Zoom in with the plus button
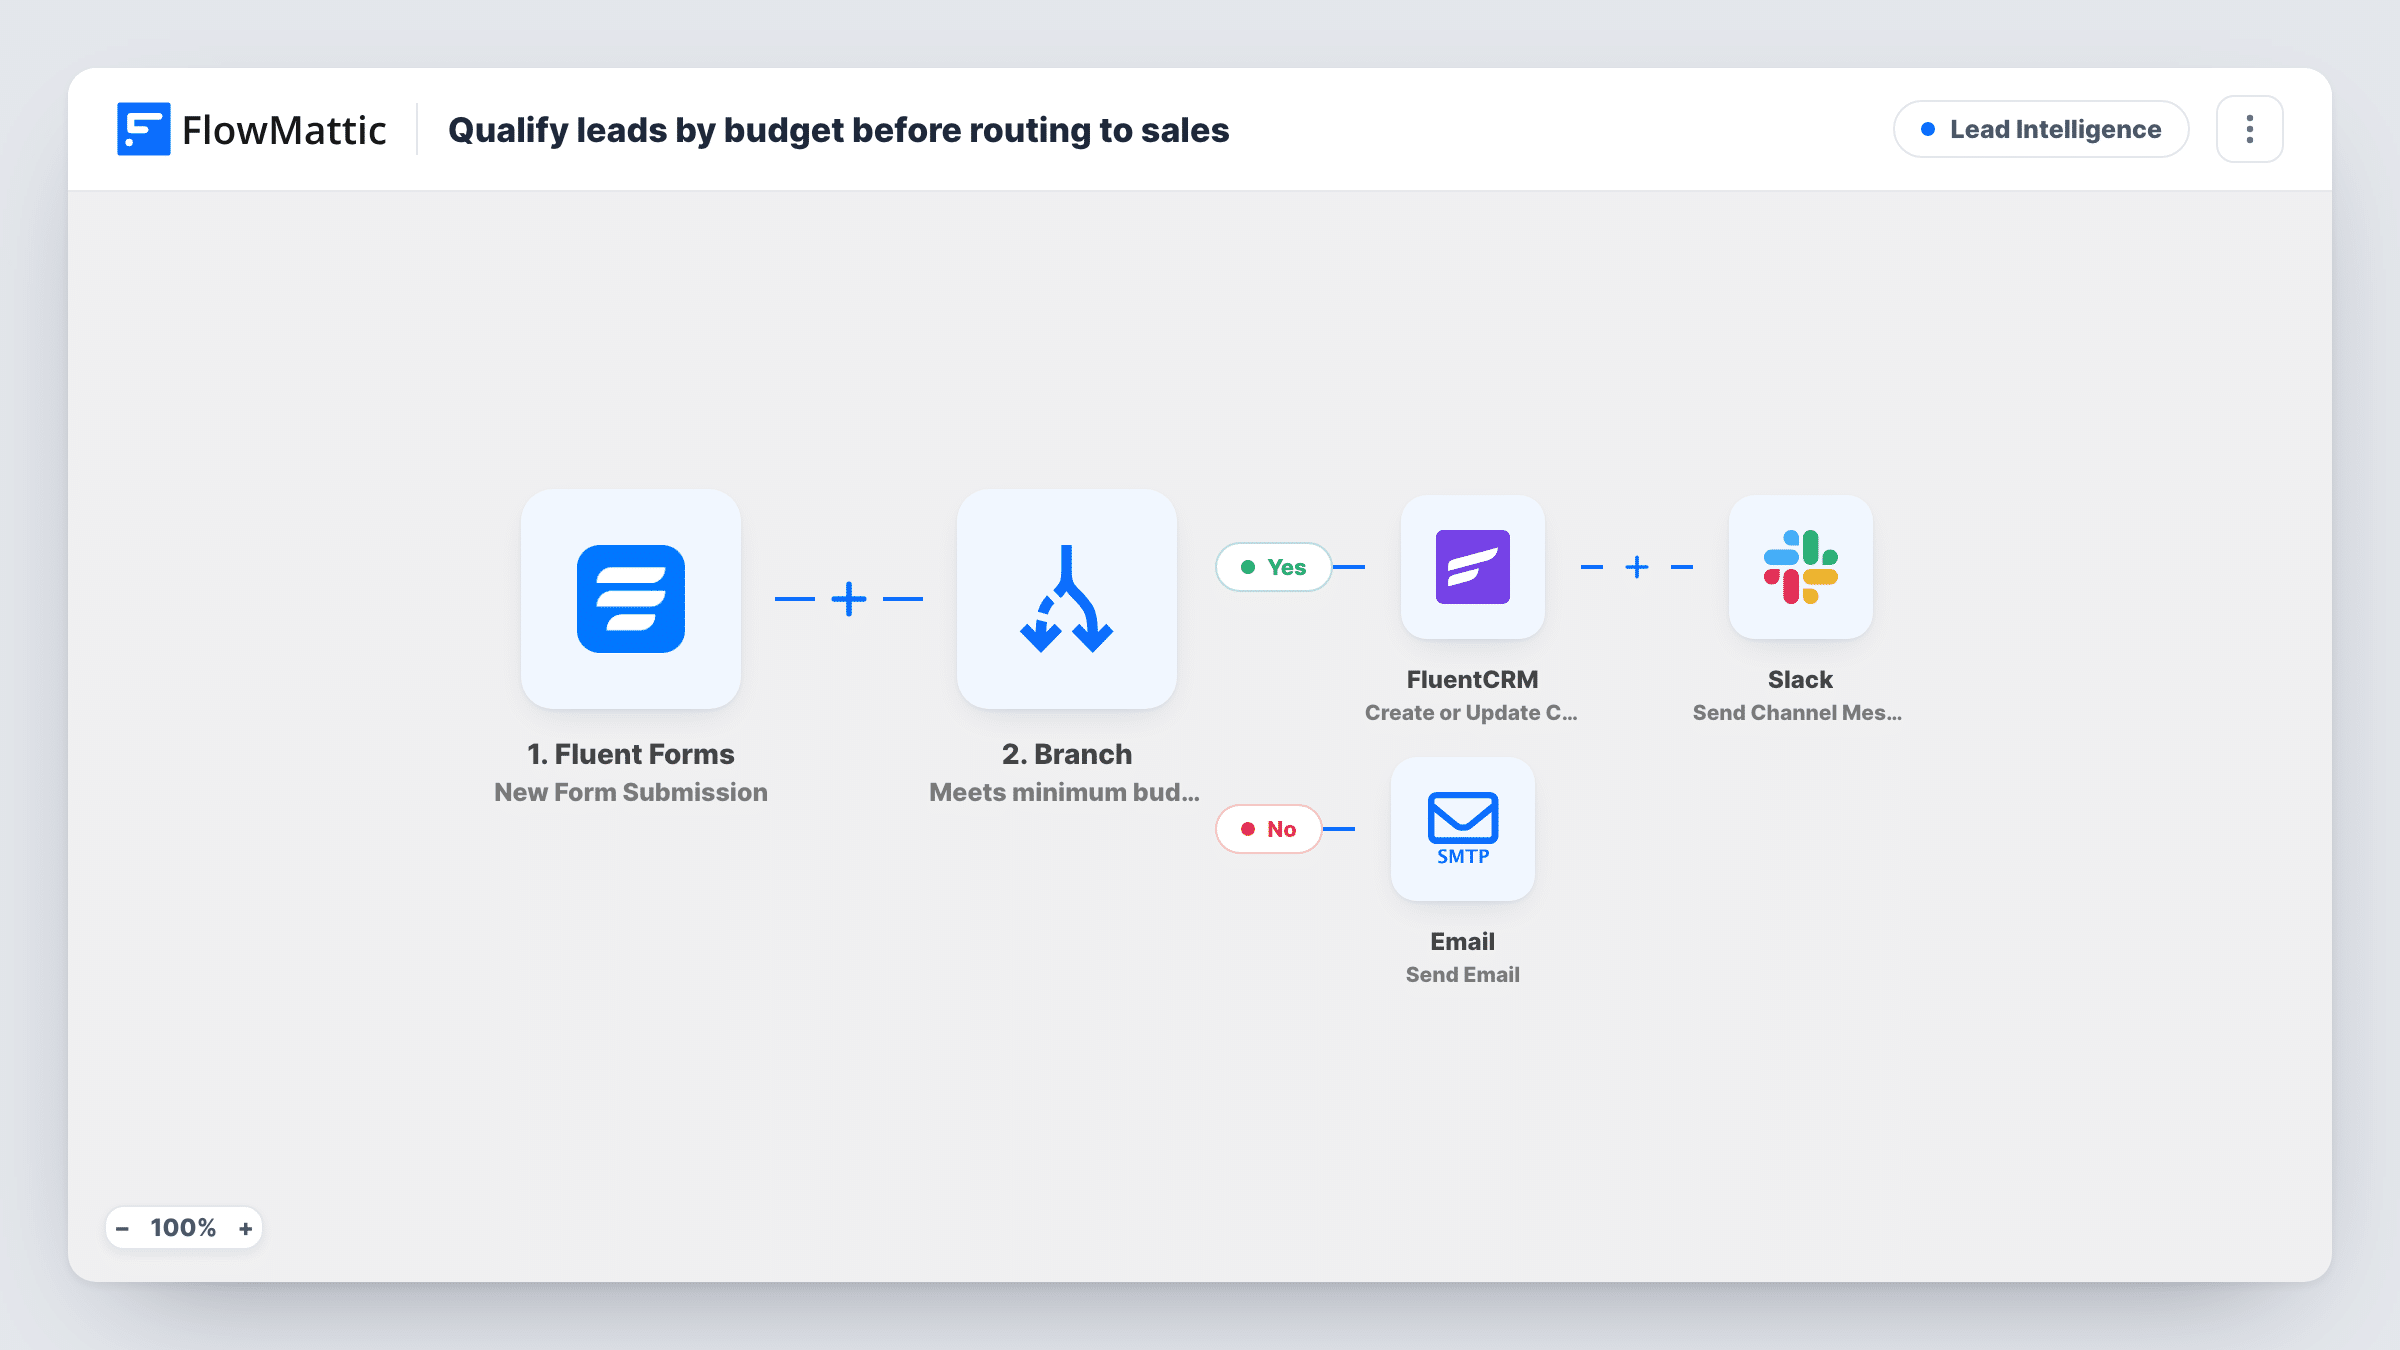The height and width of the screenshot is (1350, 2400). [x=245, y=1228]
